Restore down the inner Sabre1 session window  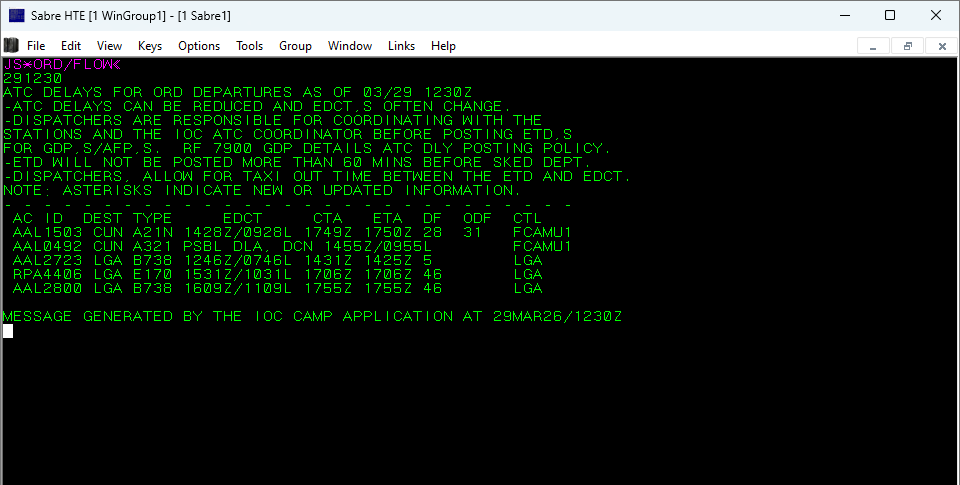907,46
